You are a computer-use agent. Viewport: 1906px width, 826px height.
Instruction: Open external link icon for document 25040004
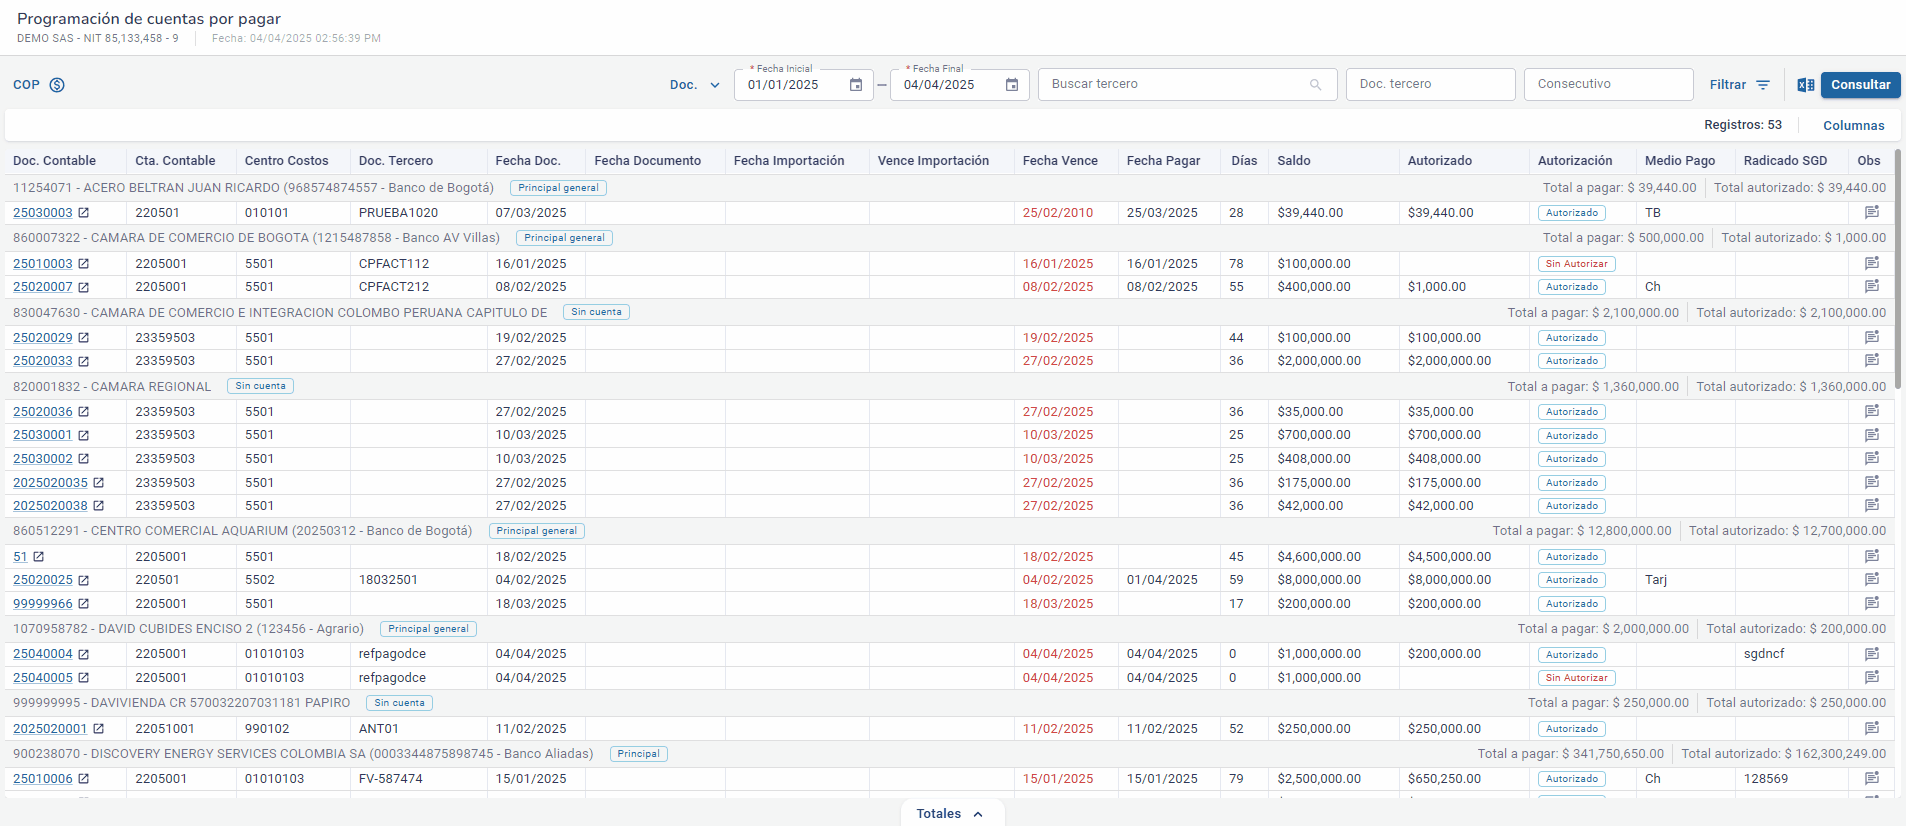tap(84, 654)
